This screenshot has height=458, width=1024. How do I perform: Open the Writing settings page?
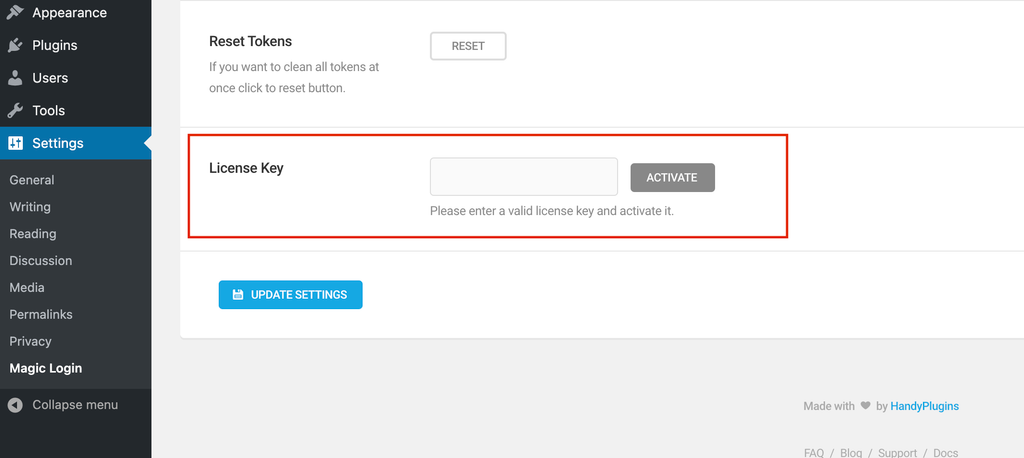[30, 206]
